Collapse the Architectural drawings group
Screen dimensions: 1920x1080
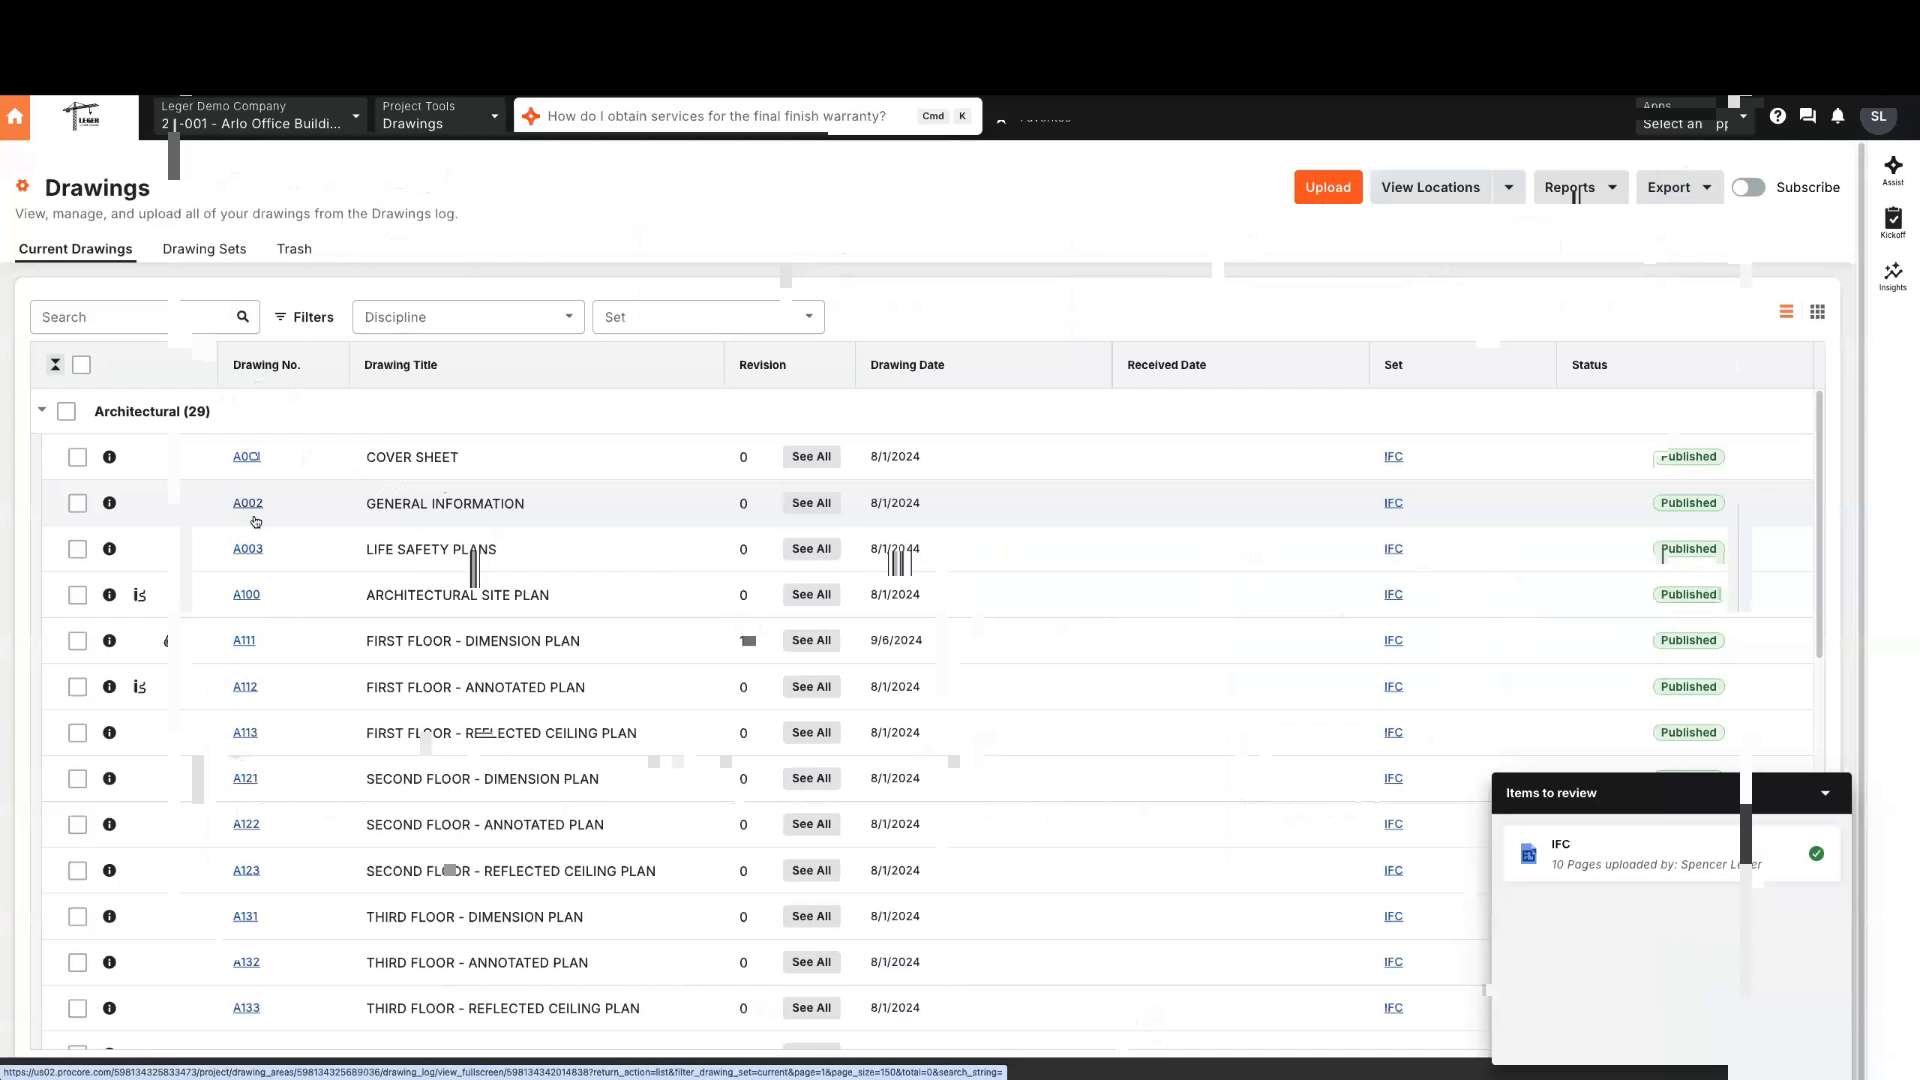click(42, 410)
